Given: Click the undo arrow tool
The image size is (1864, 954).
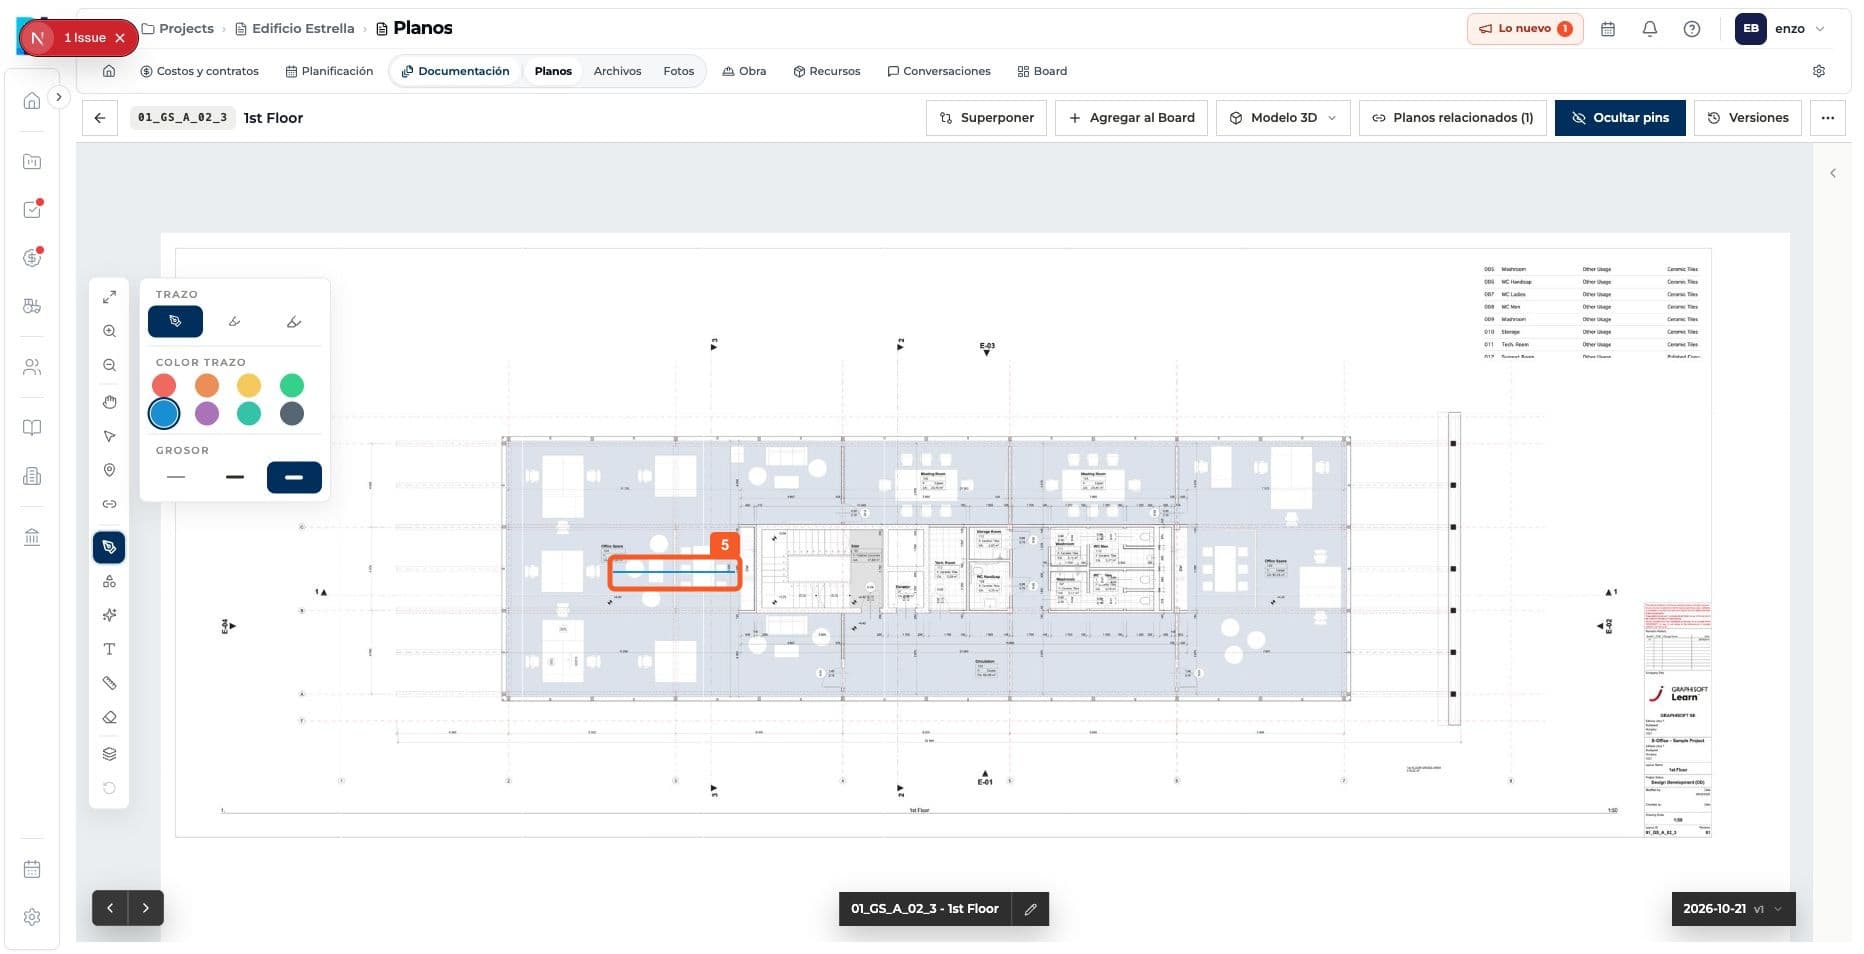Looking at the screenshot, I should pos(109,788).
